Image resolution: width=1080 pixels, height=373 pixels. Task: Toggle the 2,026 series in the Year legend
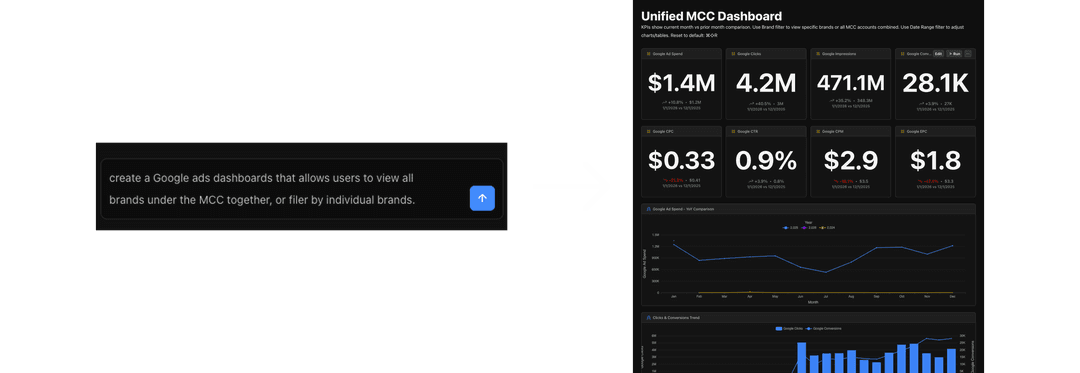(809, 227)
